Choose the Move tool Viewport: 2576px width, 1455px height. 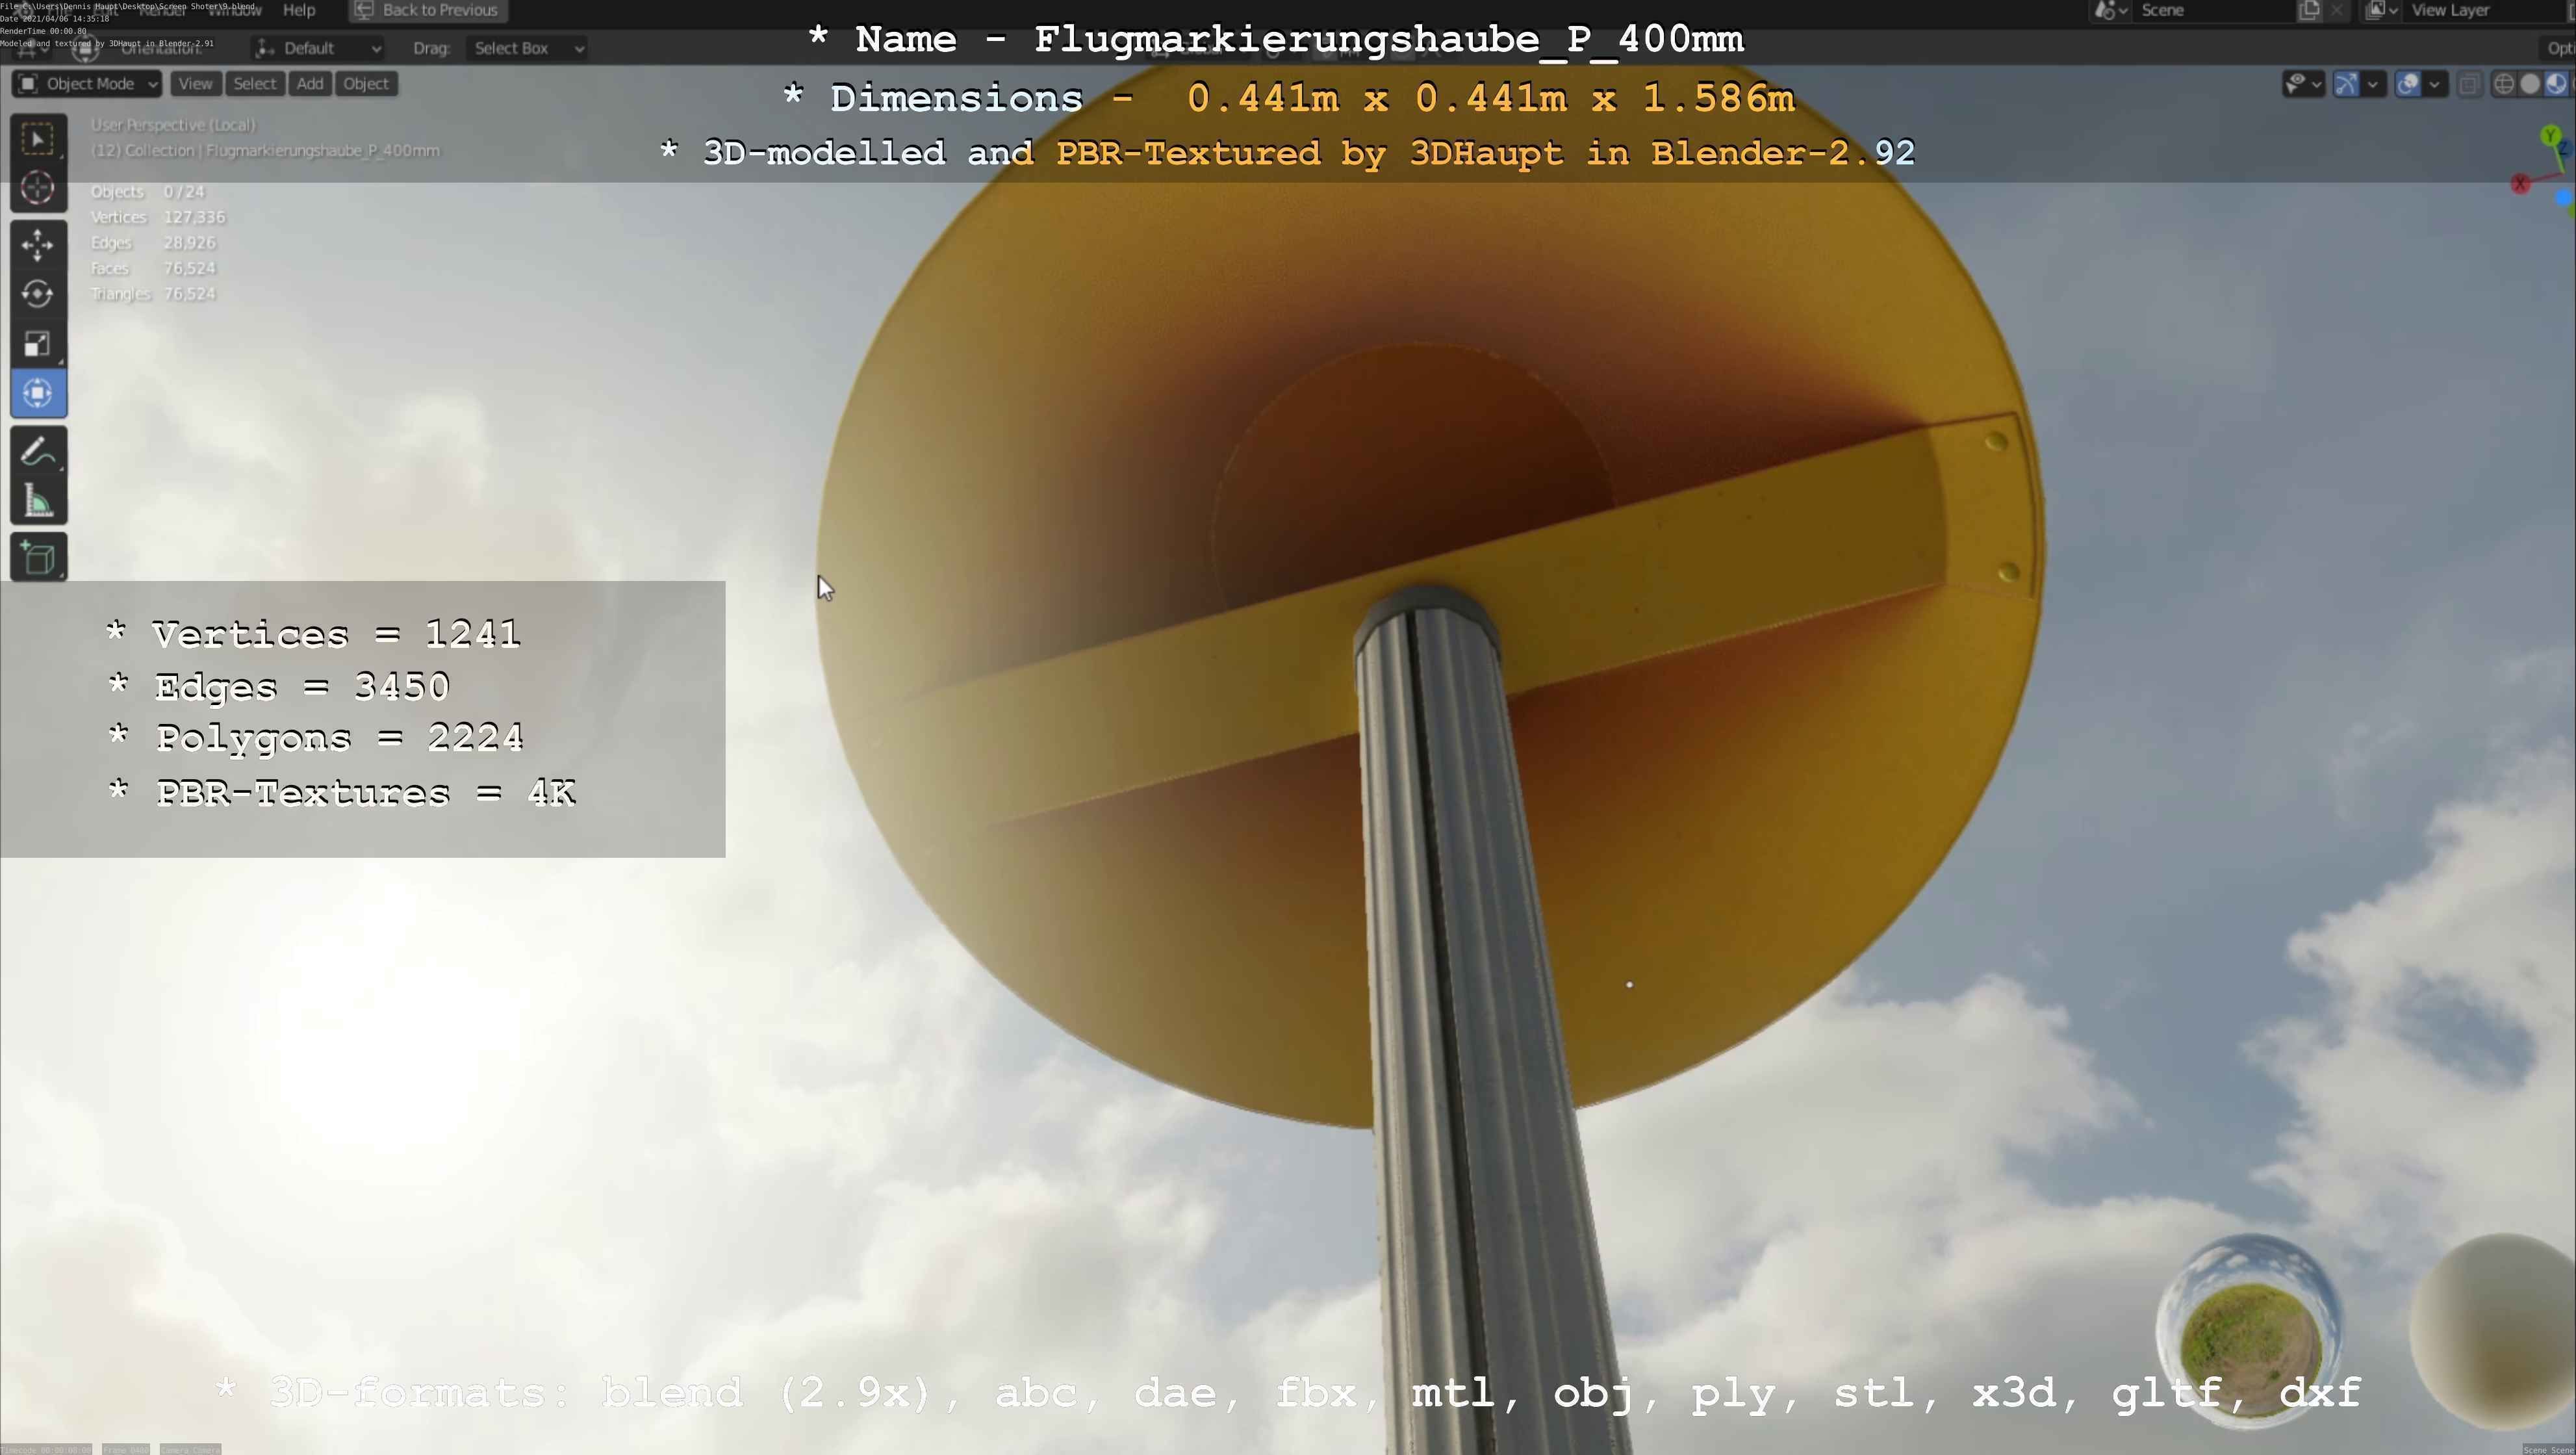click(38, 245)
